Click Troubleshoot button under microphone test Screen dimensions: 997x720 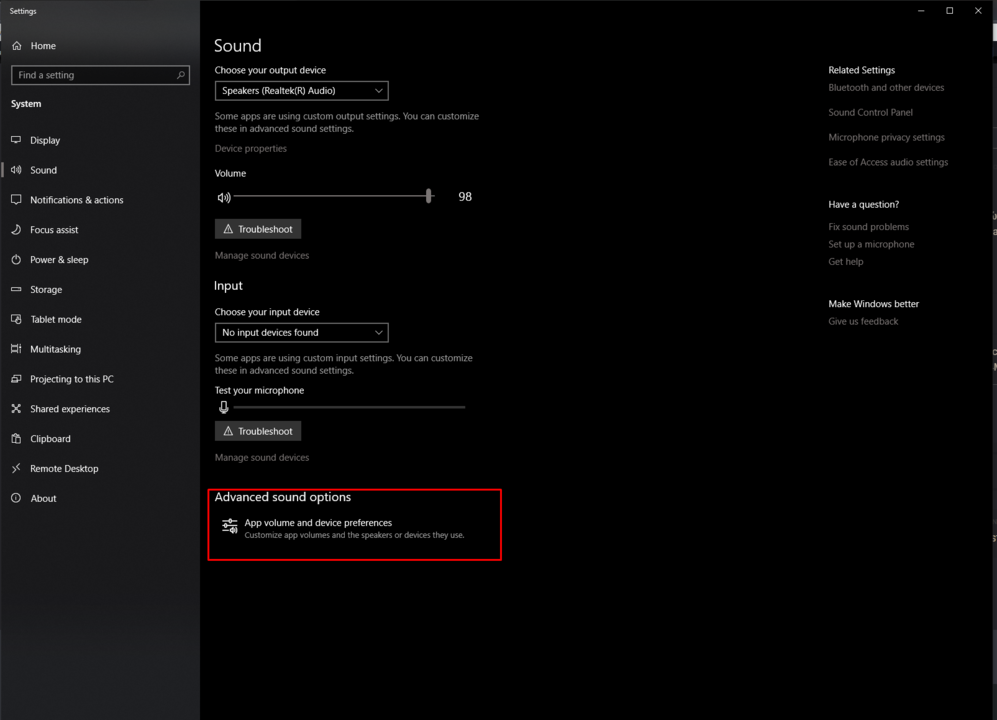[258, 431]
